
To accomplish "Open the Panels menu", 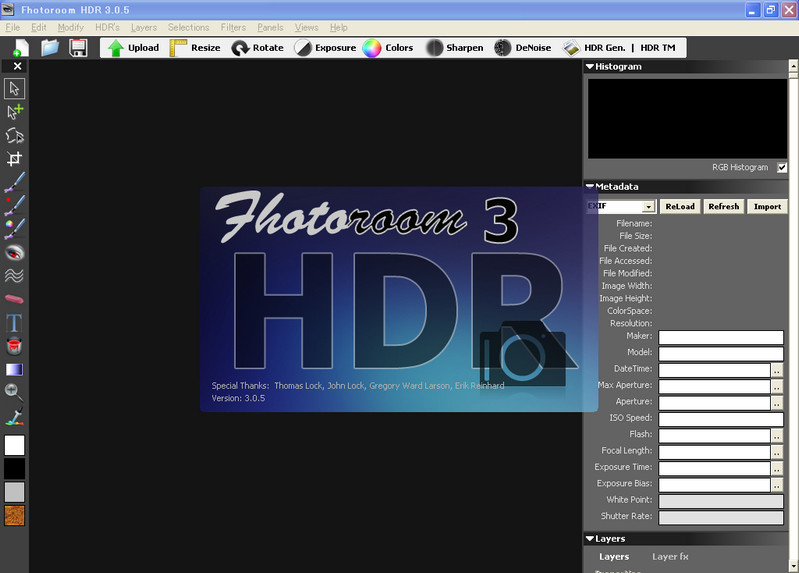I will pos(270,28).
